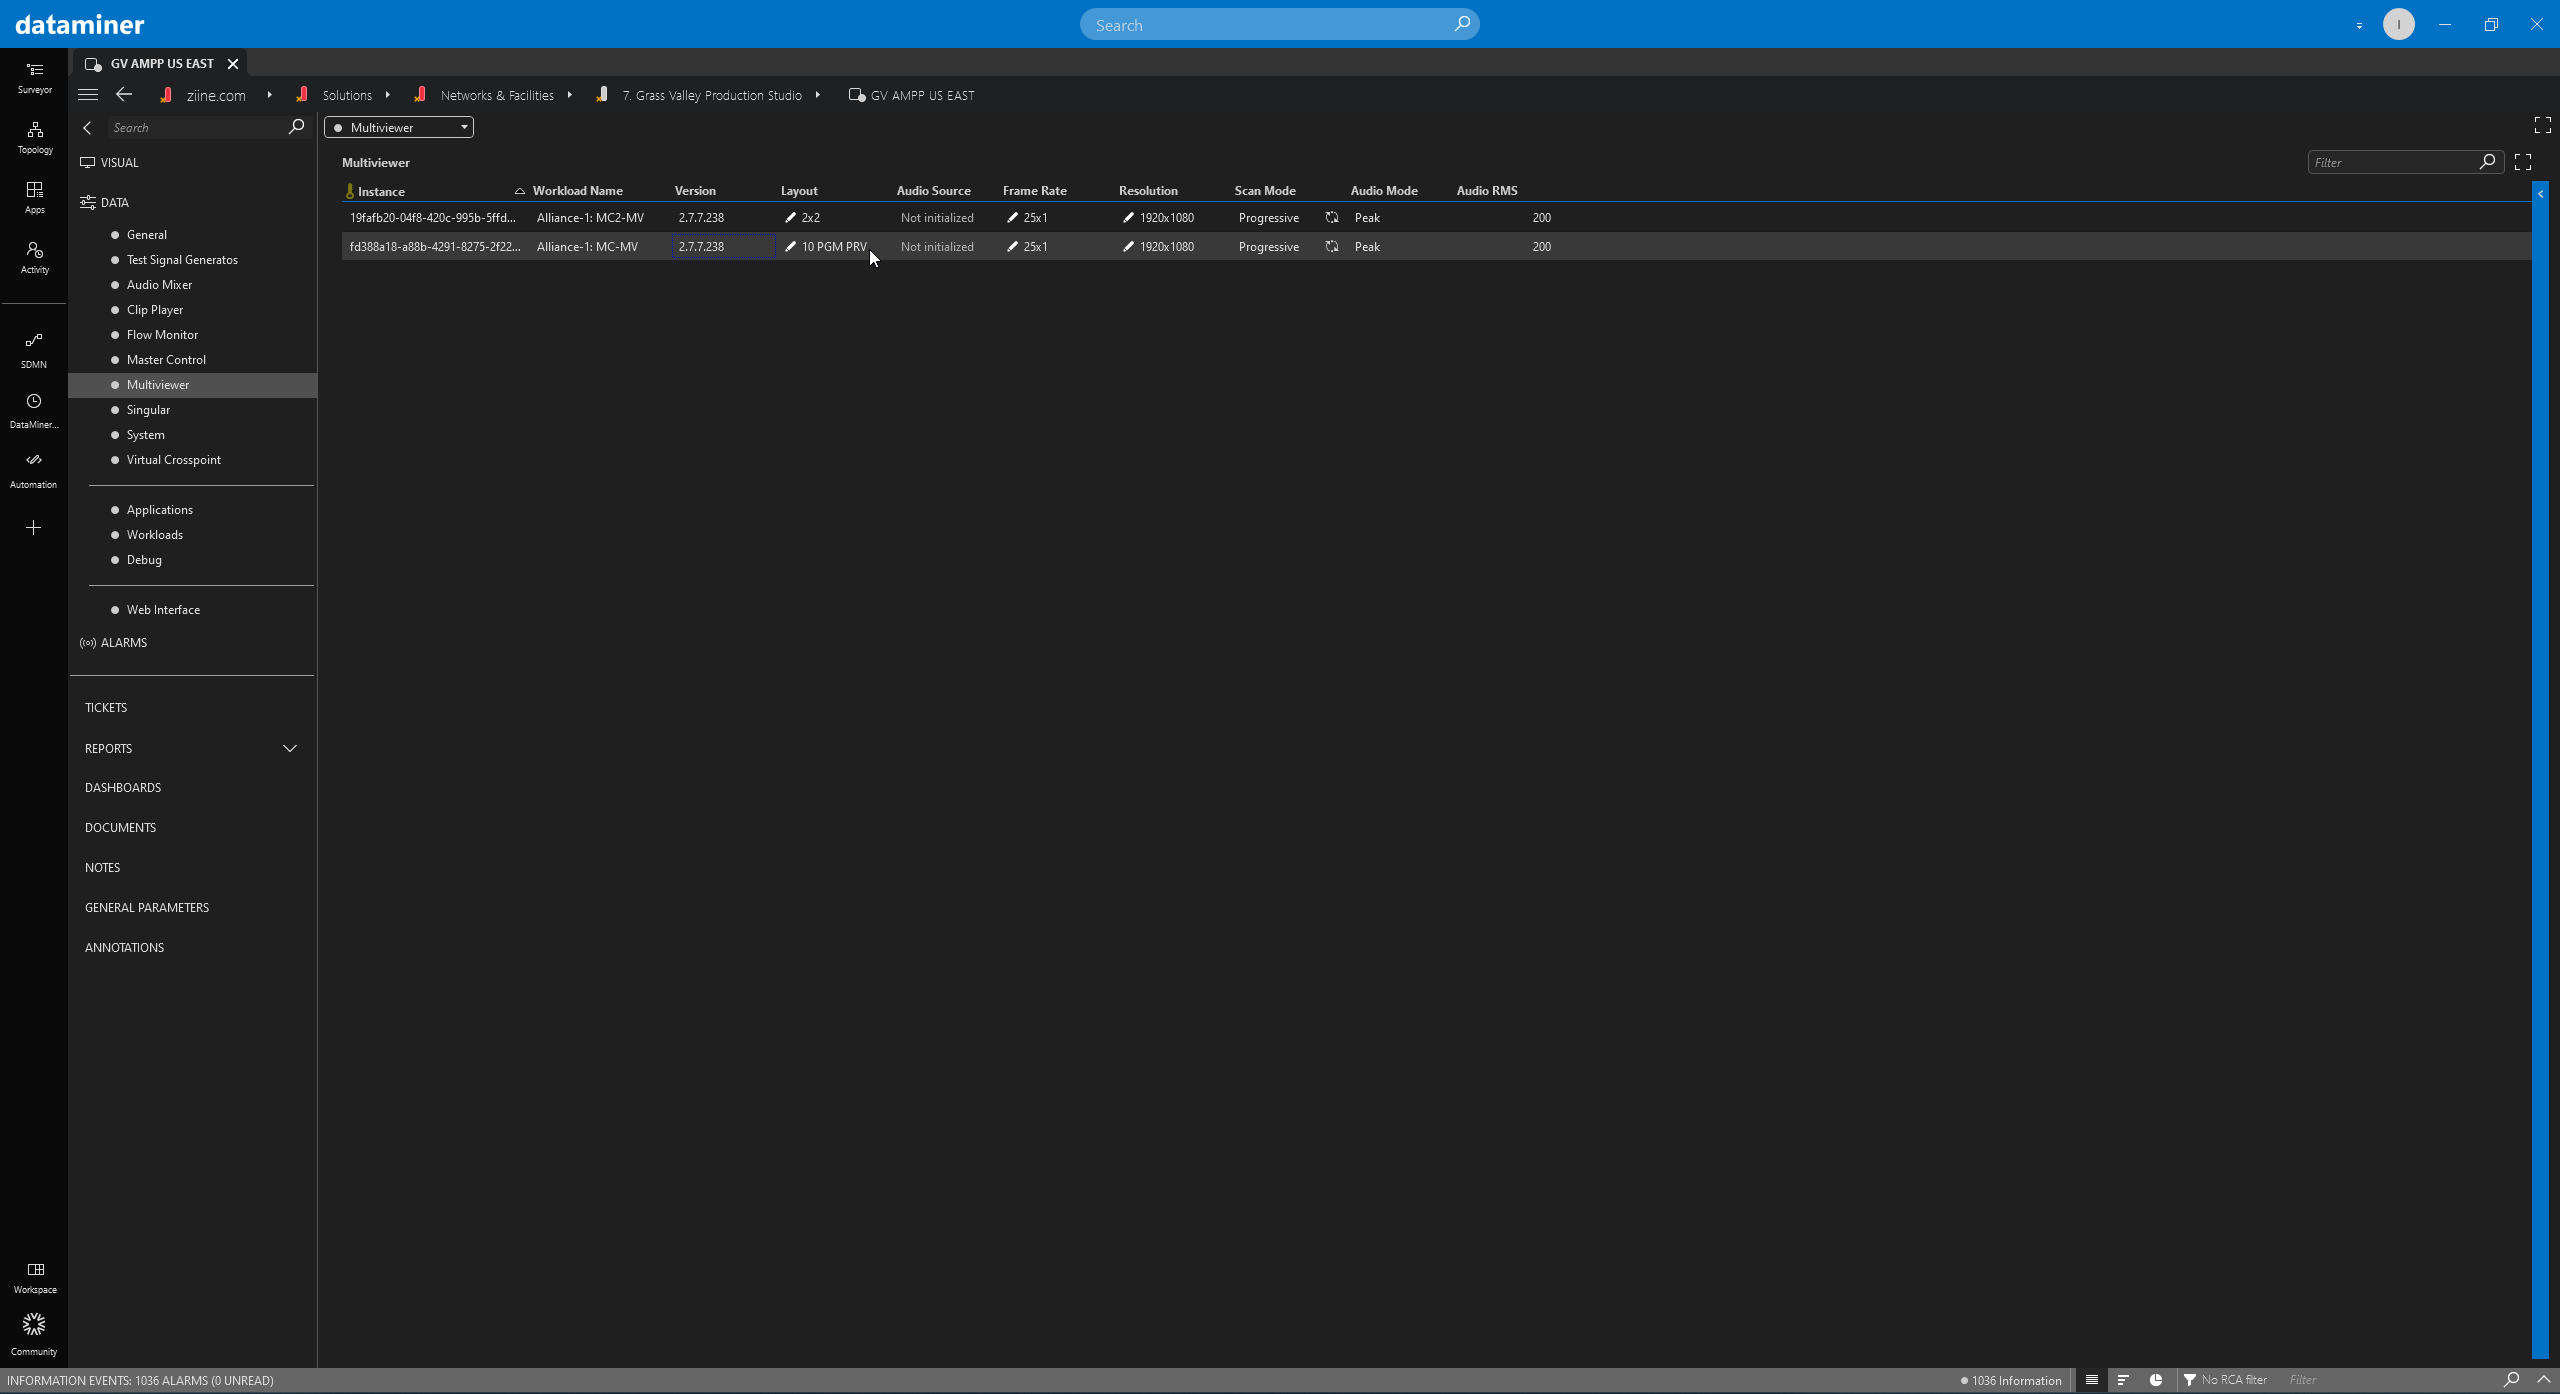Switch alarm console to list view icon
The width and height of the screenshot is (2560, 1394).
click(2091, 1380)
